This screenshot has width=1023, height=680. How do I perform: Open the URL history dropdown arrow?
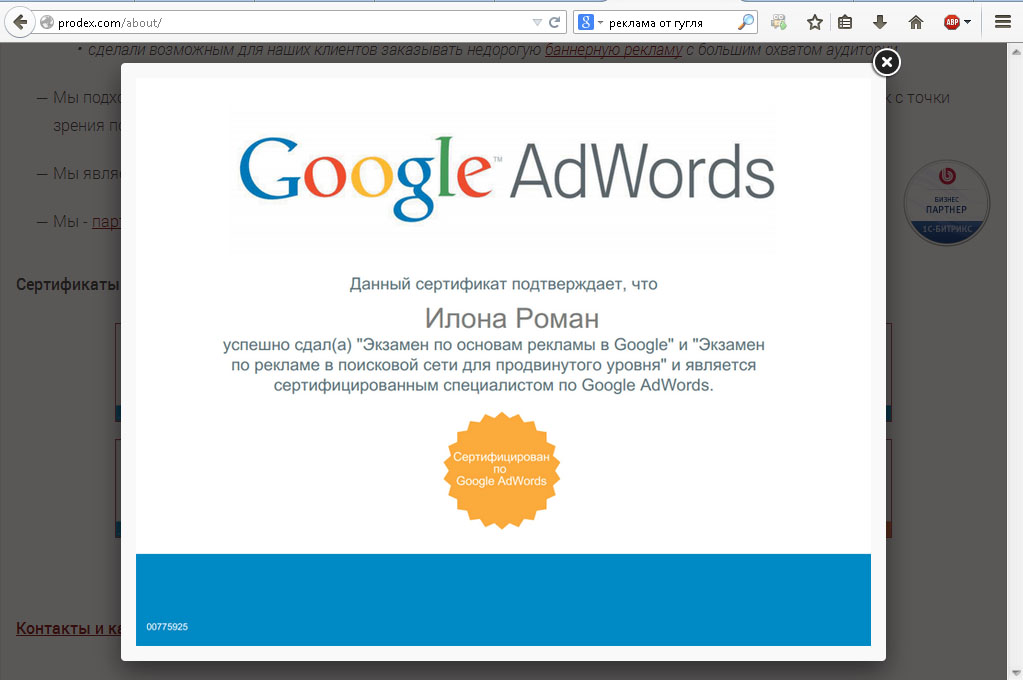pos(537,23)
